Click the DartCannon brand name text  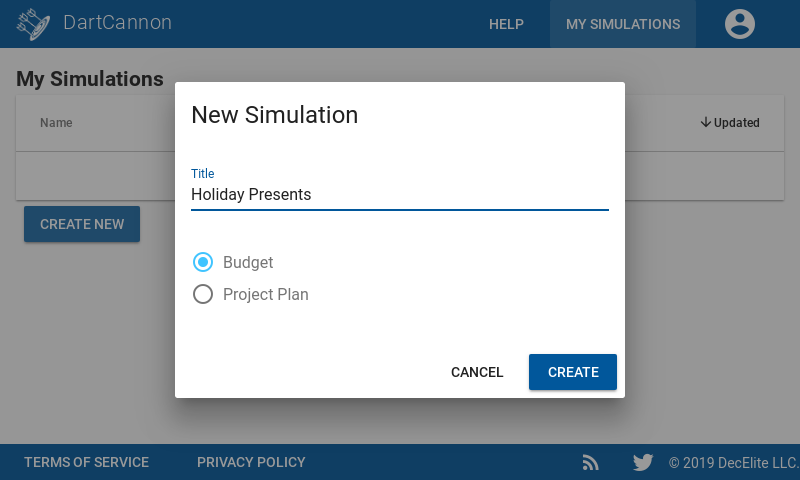[x=117, y=22]
